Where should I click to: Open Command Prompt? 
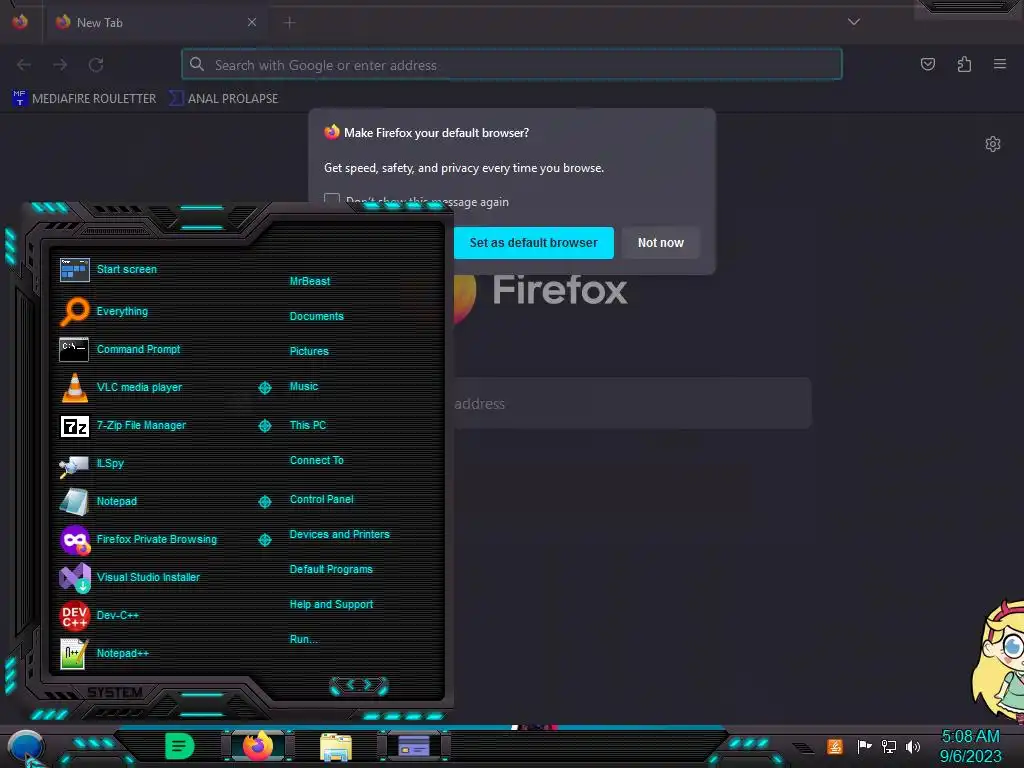click(x=120, y=349)
